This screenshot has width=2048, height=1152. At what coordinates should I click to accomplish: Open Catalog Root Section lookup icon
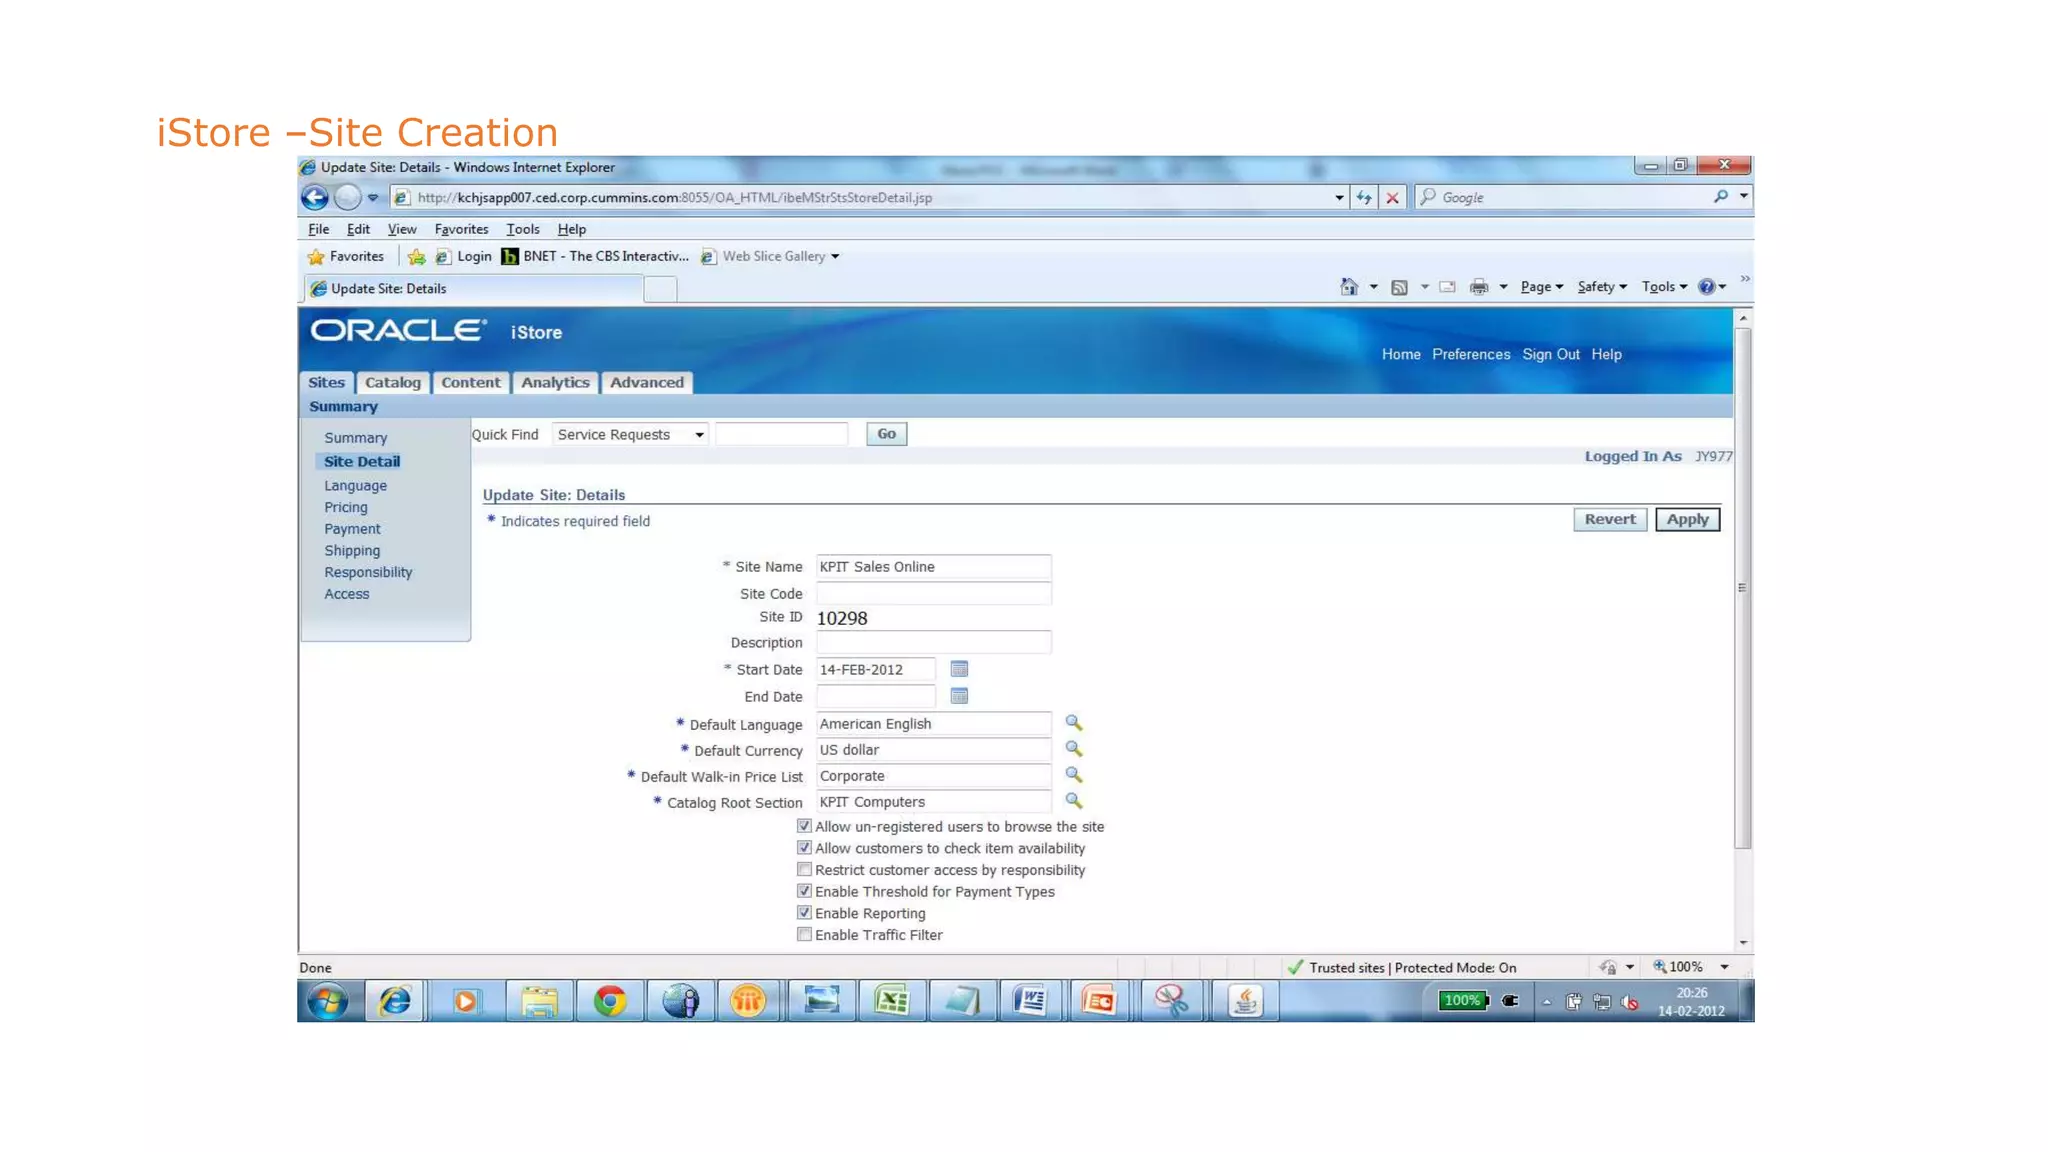pos(1073,801)
